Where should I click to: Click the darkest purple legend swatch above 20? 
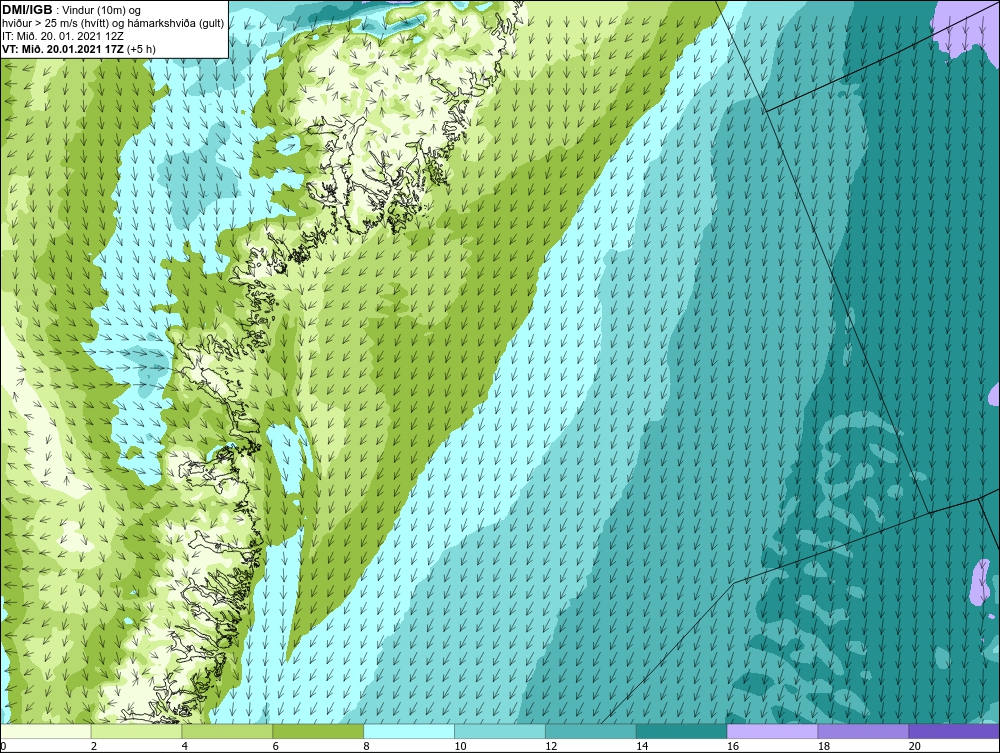click(954, 731)
